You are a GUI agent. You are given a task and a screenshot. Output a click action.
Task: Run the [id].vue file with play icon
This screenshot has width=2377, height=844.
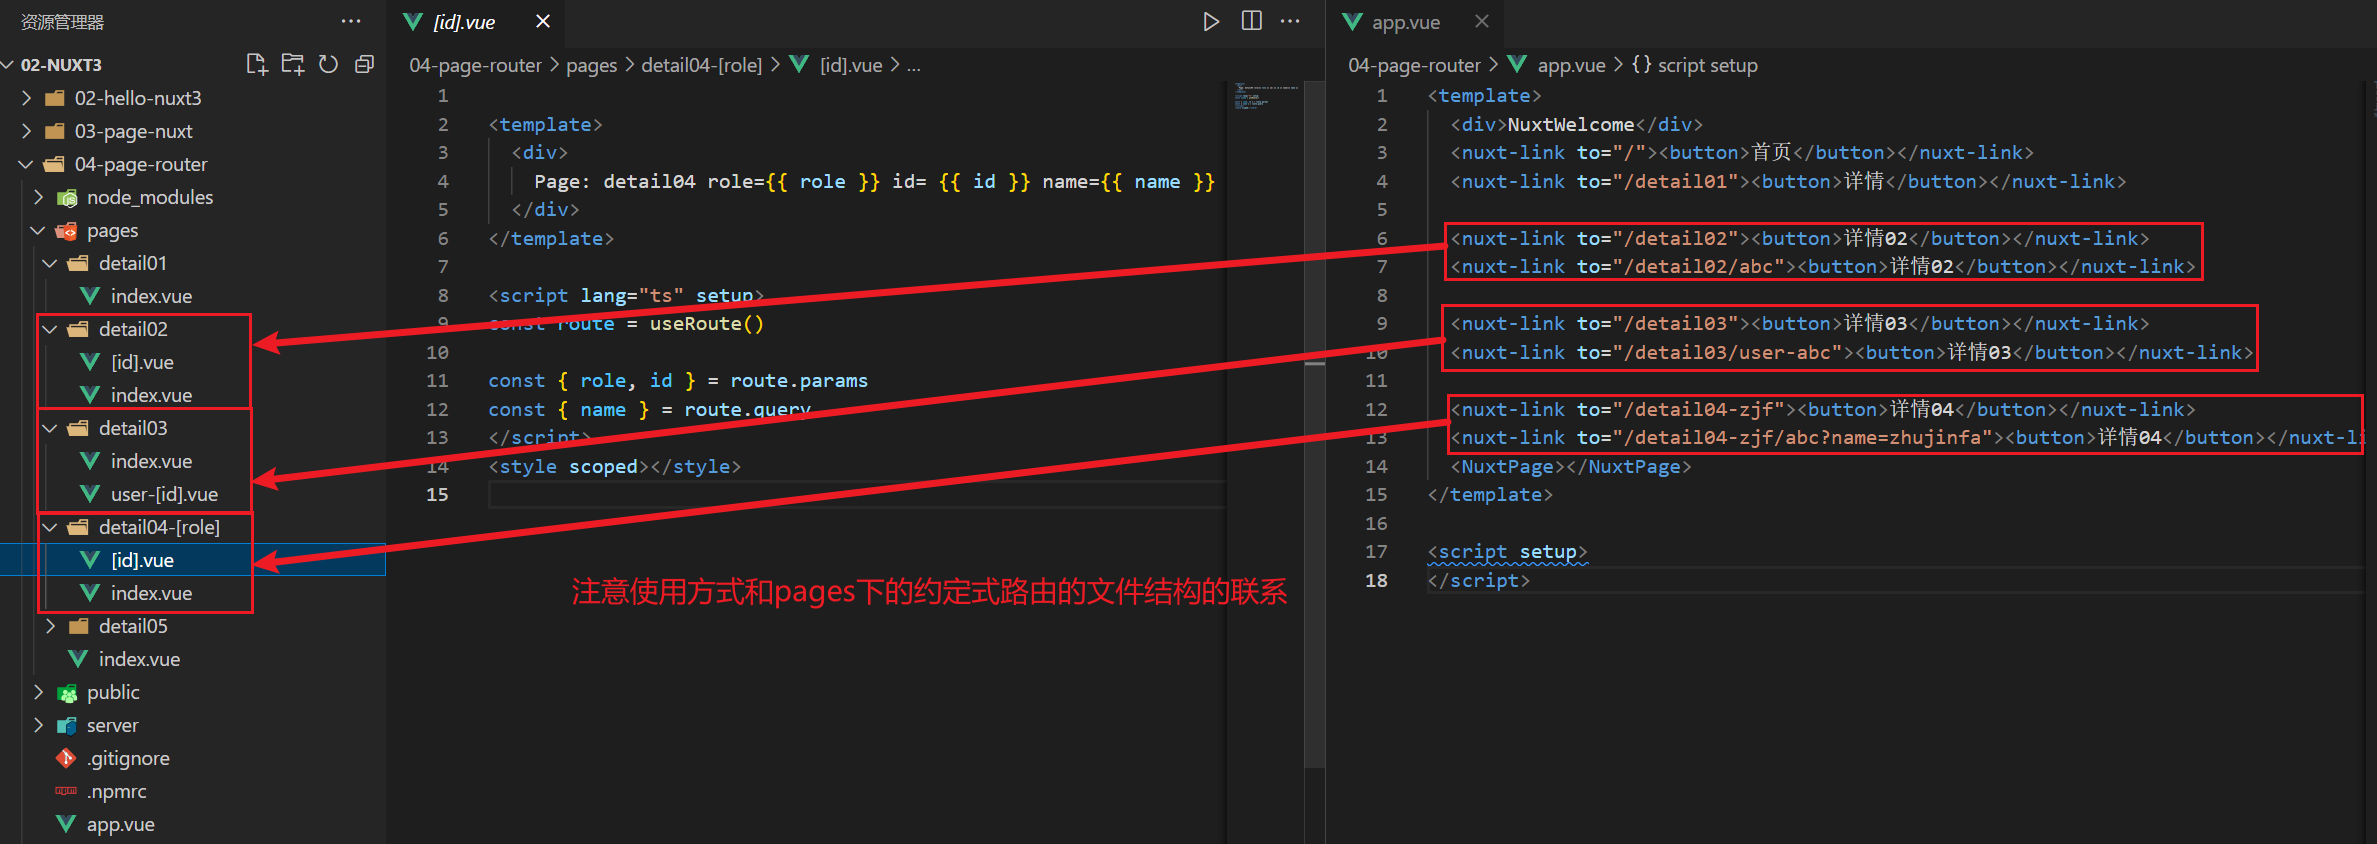click(1211, 21)
